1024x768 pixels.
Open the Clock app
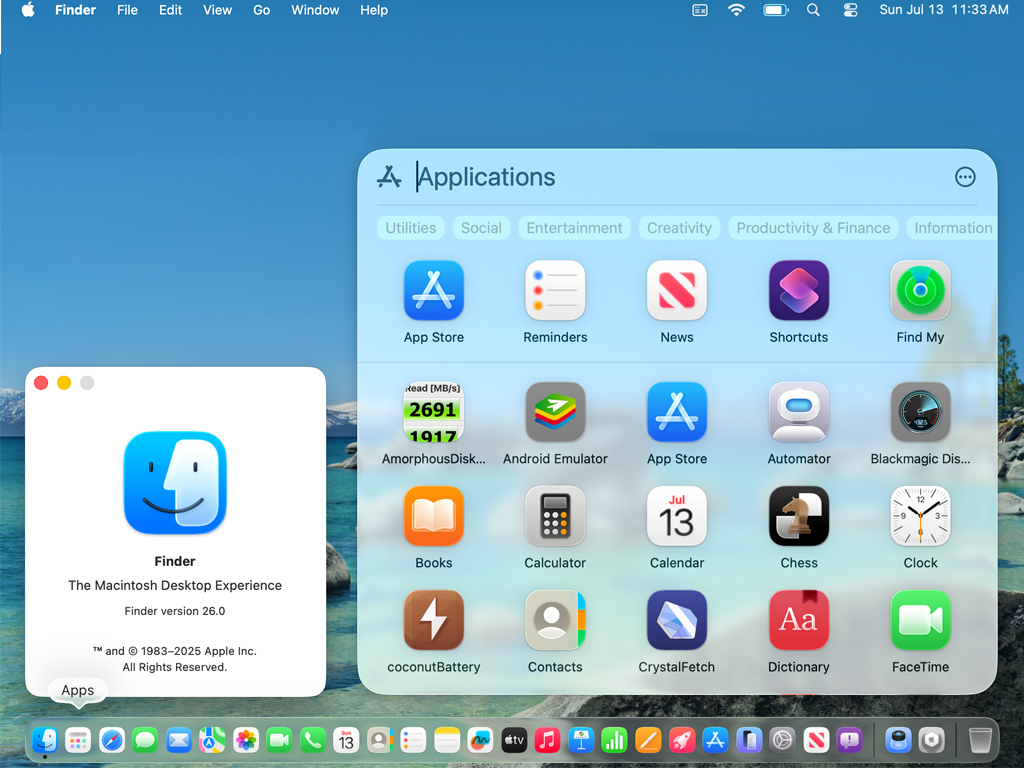click(x=920, y=516)
